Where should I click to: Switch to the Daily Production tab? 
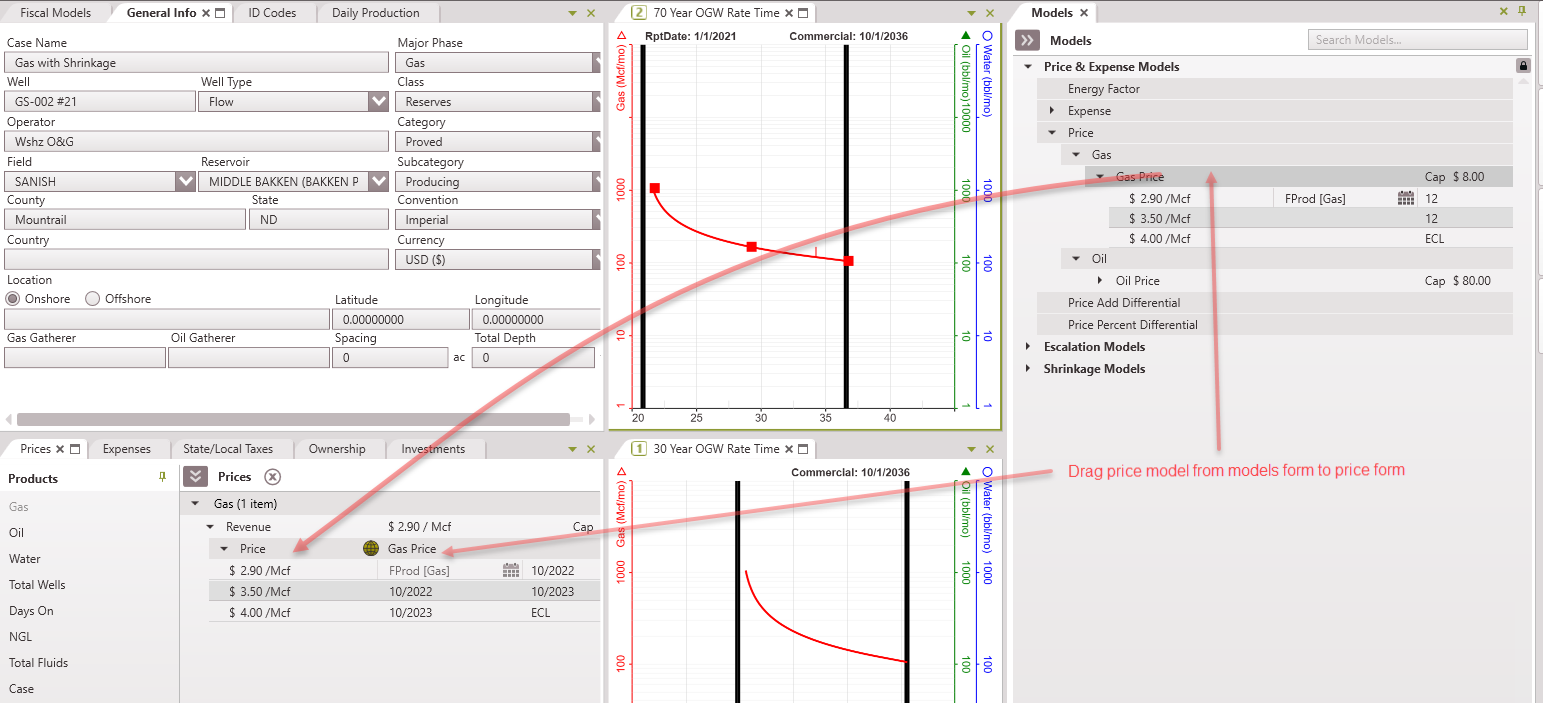[x=375, y=13]
